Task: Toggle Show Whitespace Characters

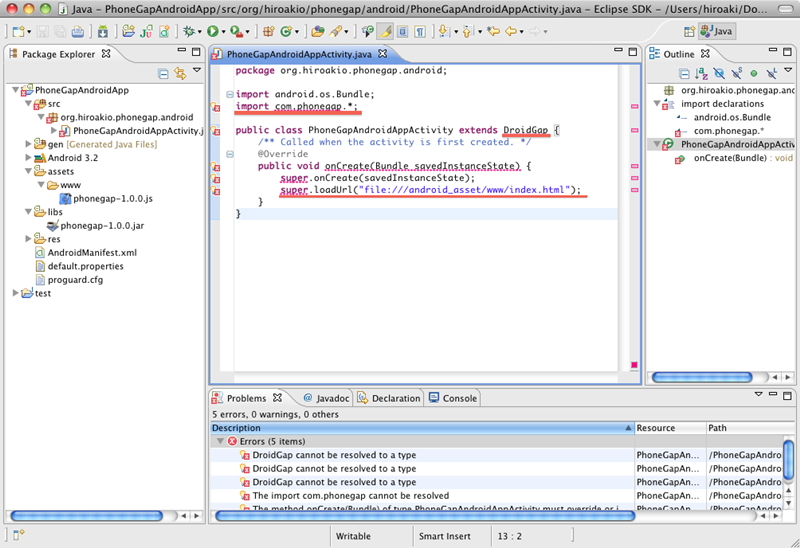Action: tap(420, 32)
